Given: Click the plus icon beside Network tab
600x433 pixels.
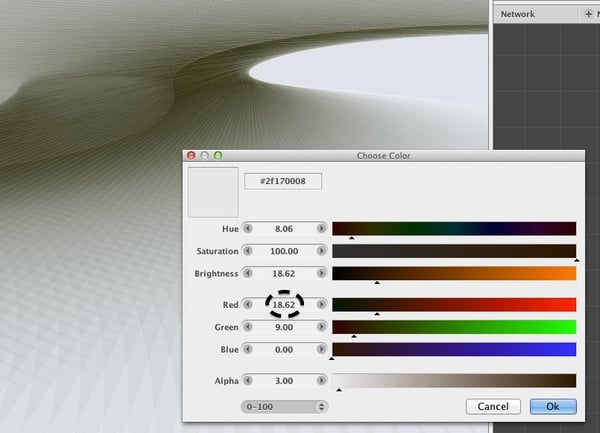Looking at the screenshot, I should click(x=589, y=14).
